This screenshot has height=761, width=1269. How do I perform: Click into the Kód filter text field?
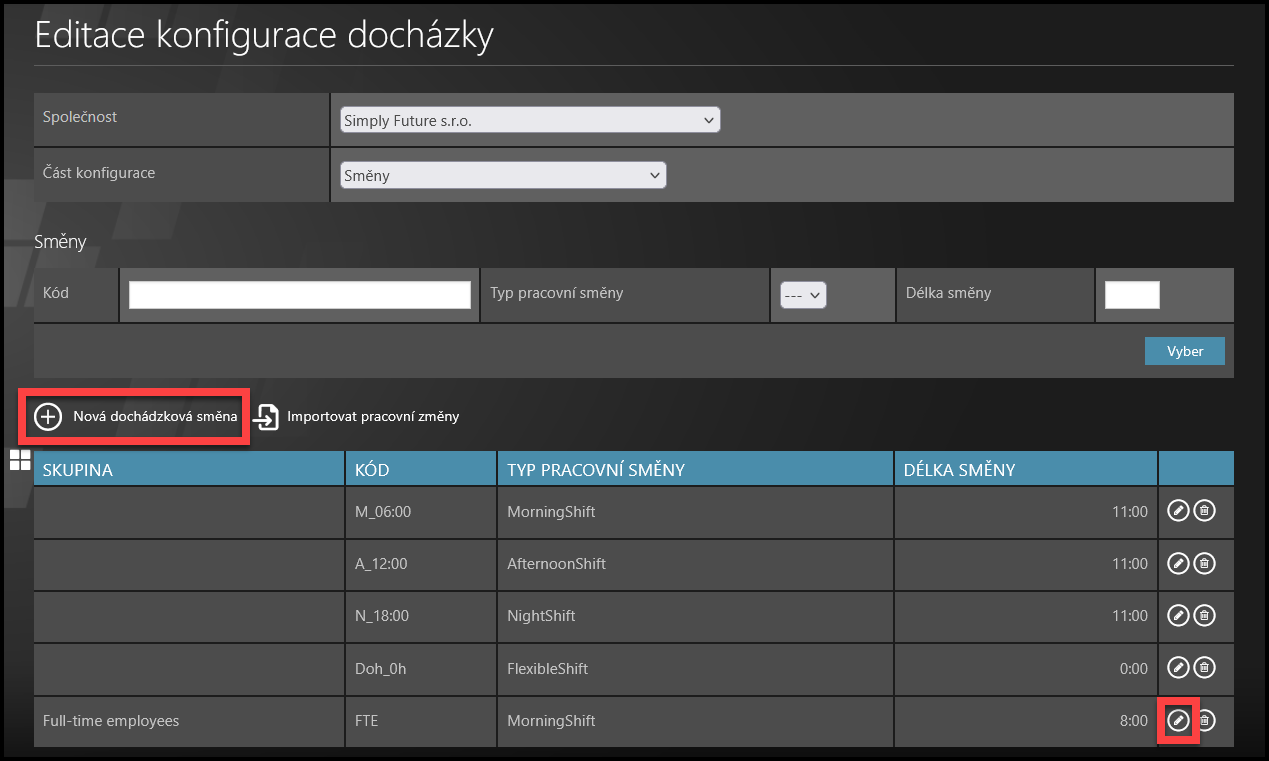(x=299, y=295)
